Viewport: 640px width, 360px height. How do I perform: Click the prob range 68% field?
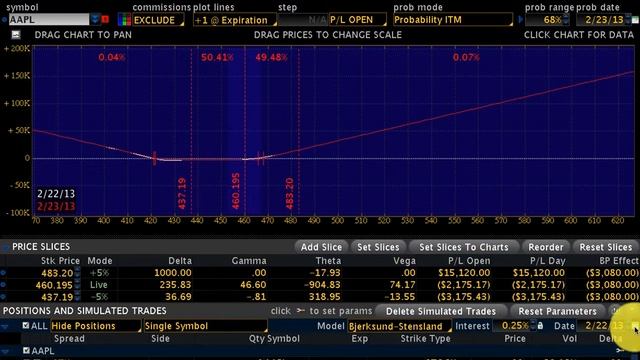tap(547, 20)
